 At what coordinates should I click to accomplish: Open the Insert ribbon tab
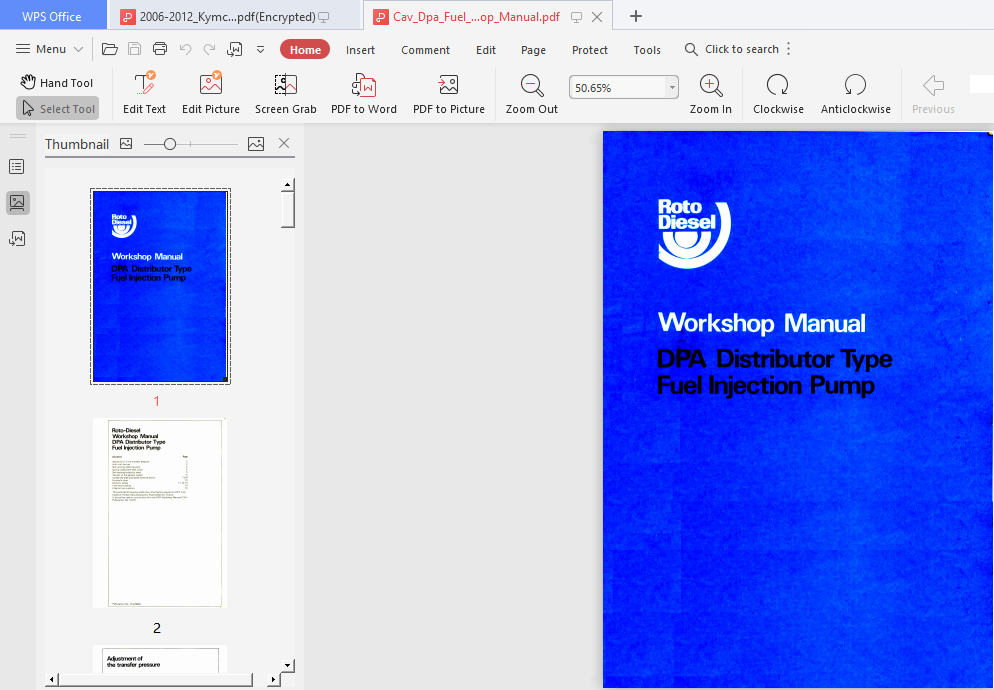[360, 49]
